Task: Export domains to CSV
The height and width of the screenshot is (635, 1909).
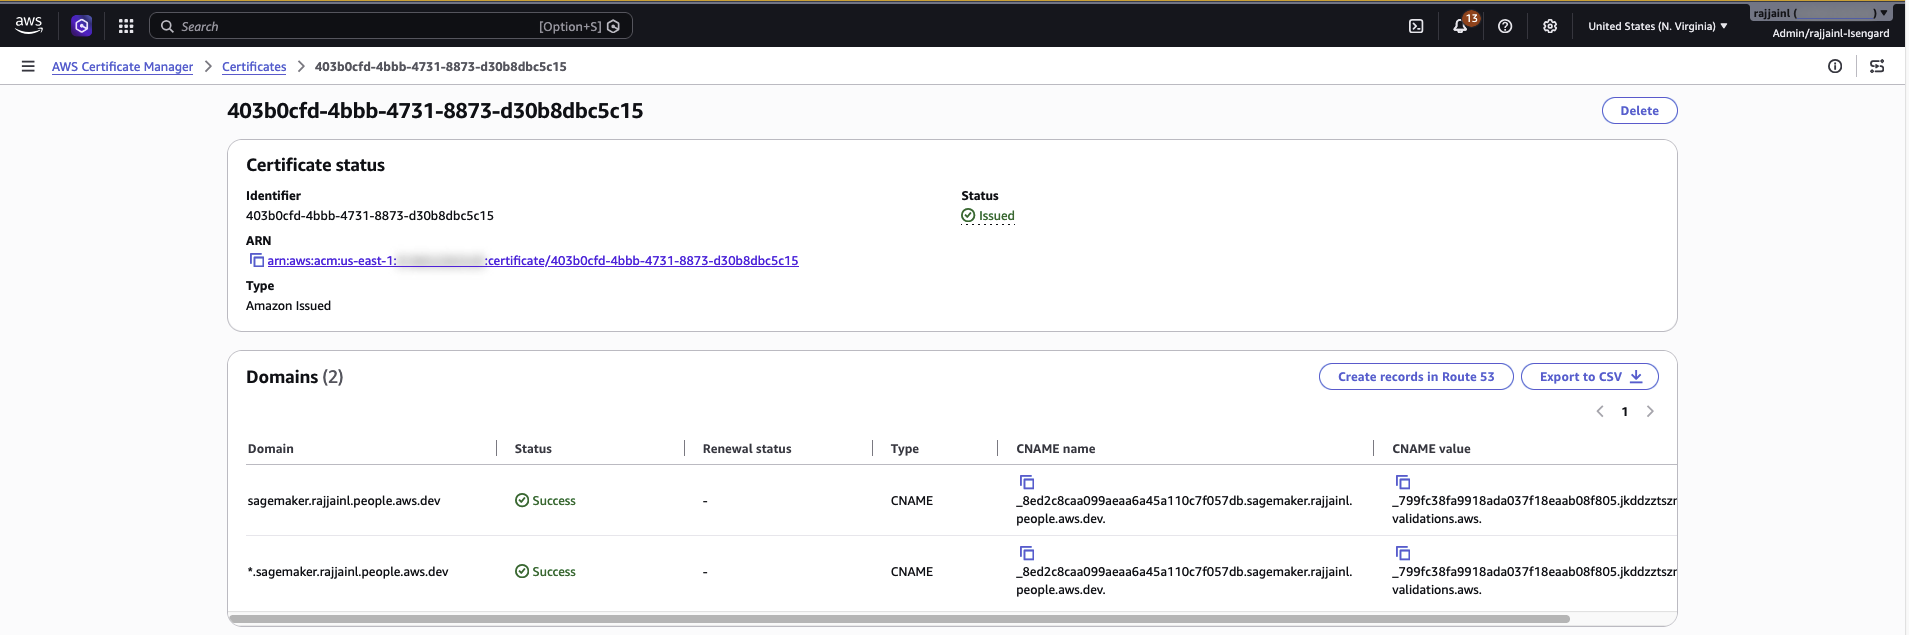Action: pos(1590,377)
